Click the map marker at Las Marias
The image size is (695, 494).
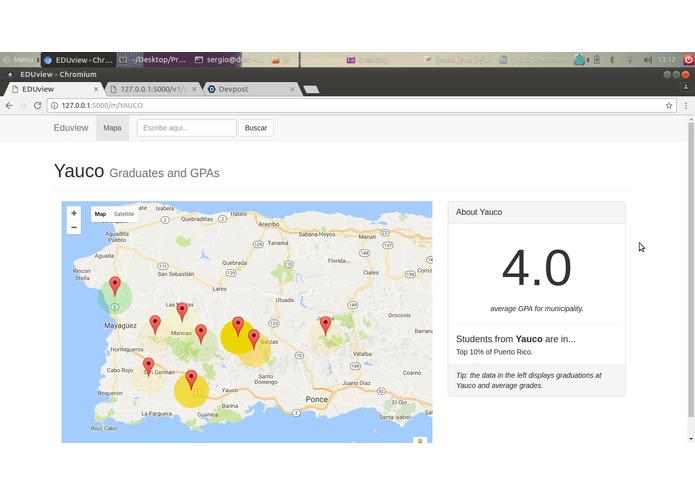point(182,312)
